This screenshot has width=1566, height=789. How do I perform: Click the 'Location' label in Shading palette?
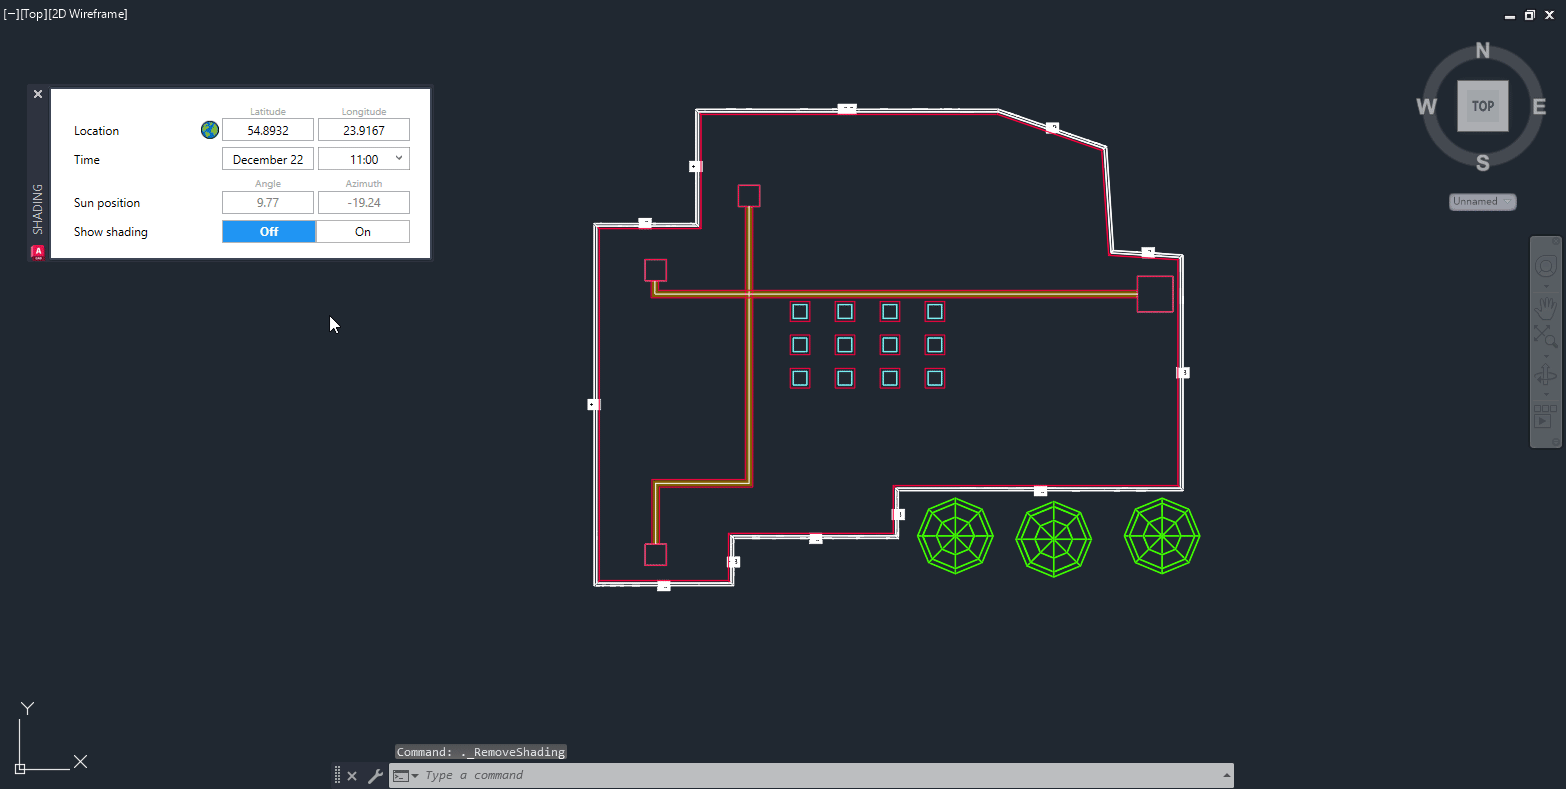point(96,131)
